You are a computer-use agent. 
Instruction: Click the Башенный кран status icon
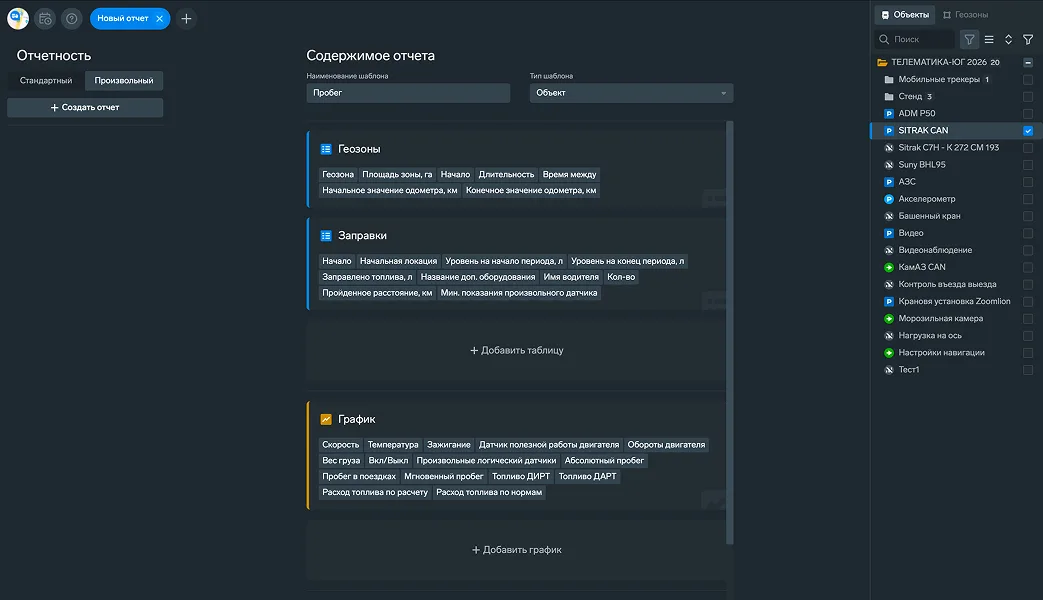(x=889, y=216)
